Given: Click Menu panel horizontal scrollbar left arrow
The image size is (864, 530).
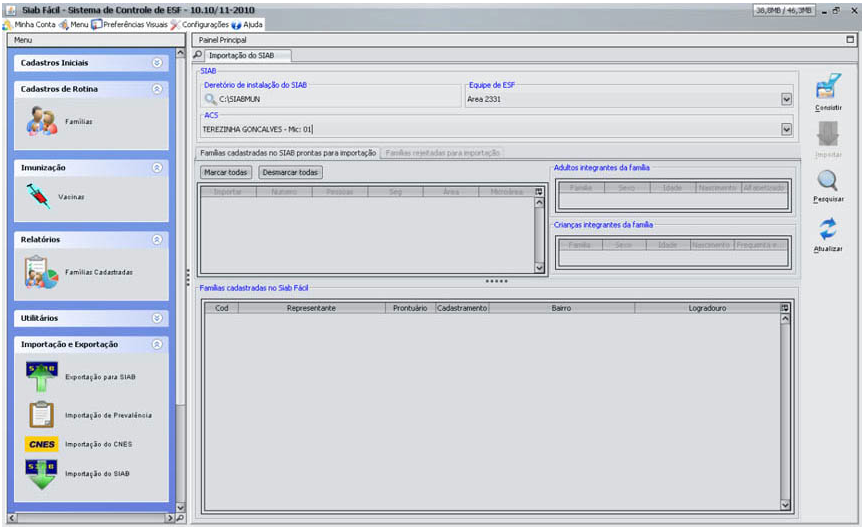Looking at the screenshot, I should [12, 518].
